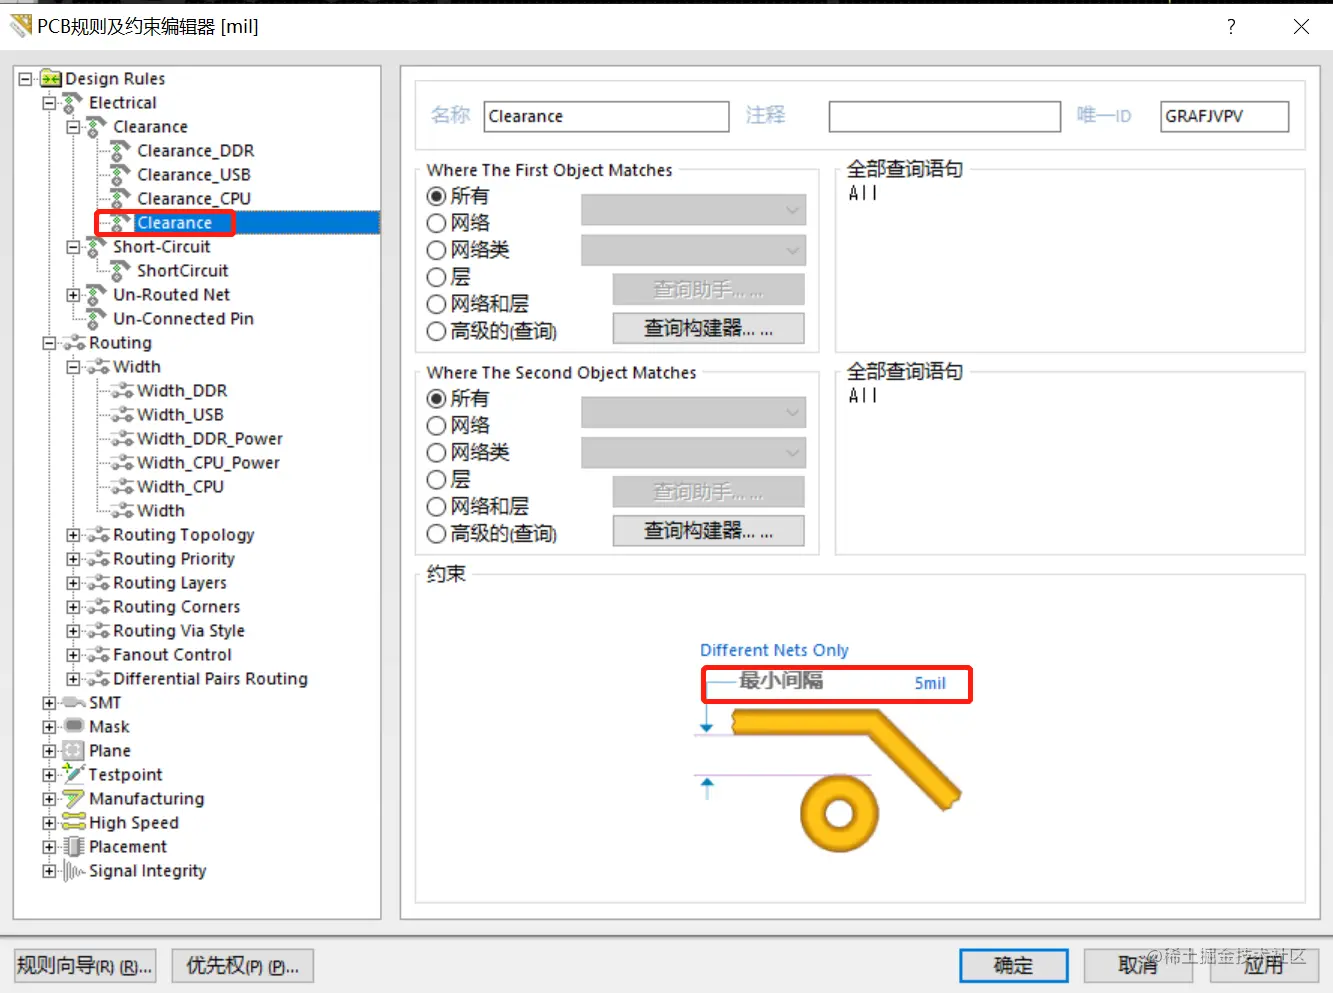Viewport: 1333px width, 993px height.
Task: Select 网络和层 radio in First Object Matches
Action: pos(436,304)
